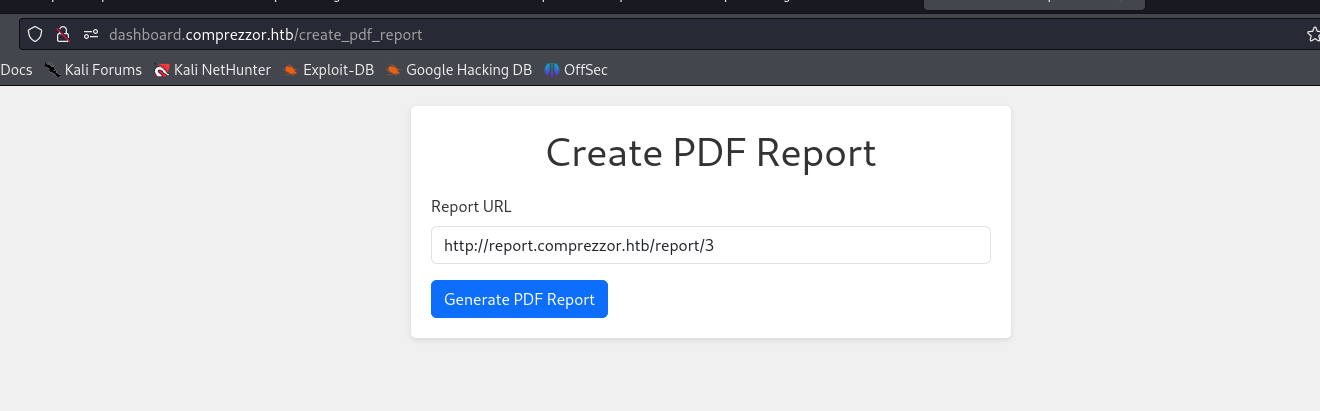Click the Create PDF Report heading

pos(711,153)
